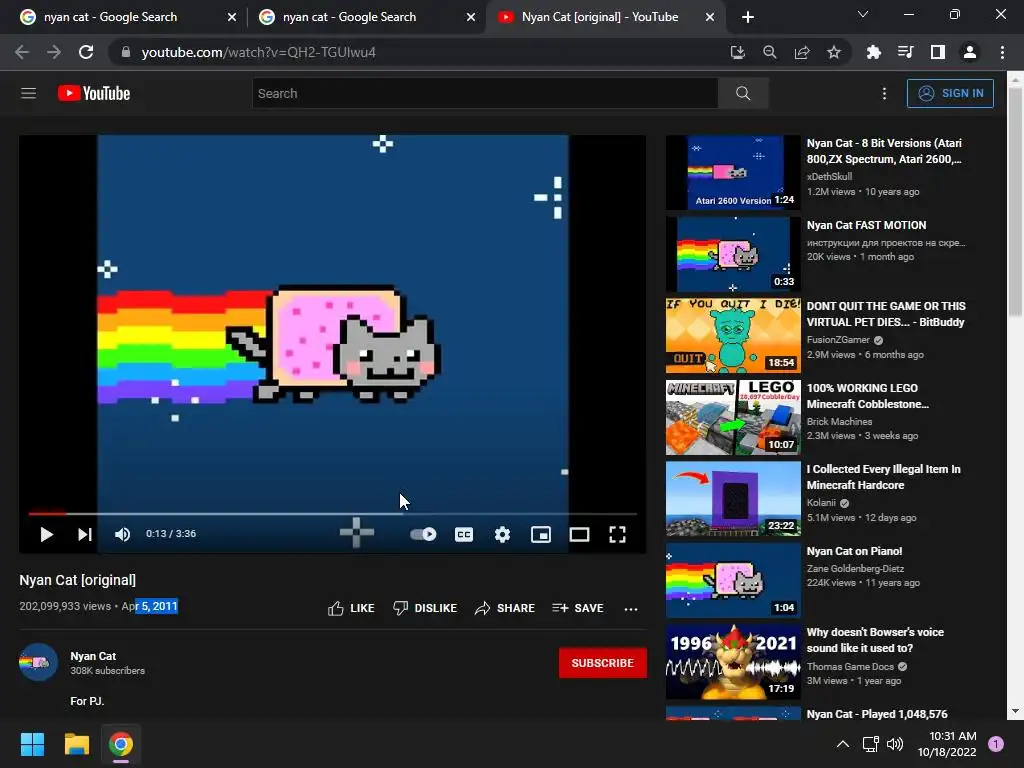Bookmark this page star

coord(834,52)
